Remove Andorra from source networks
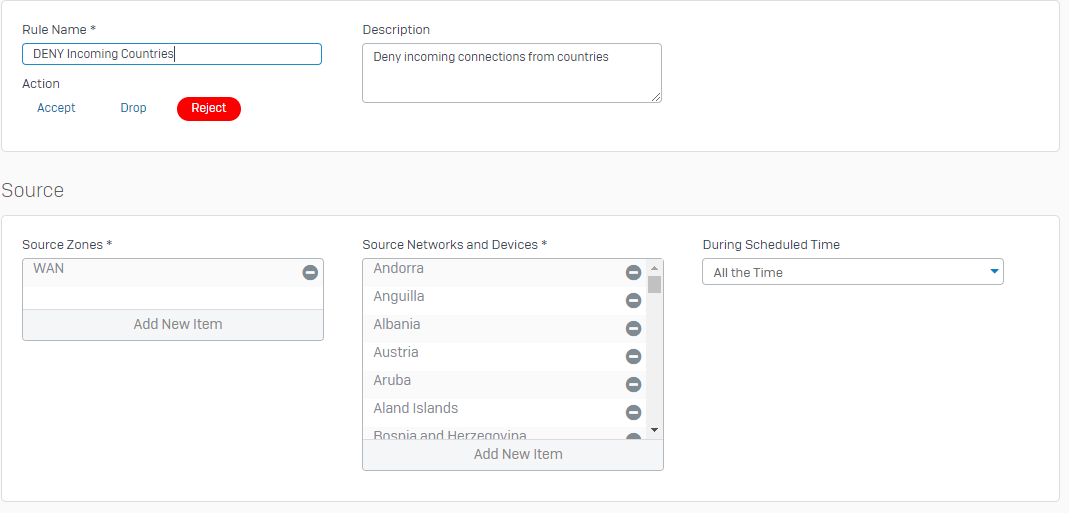This screenshot has height=513, width=1069. point(633,273)
